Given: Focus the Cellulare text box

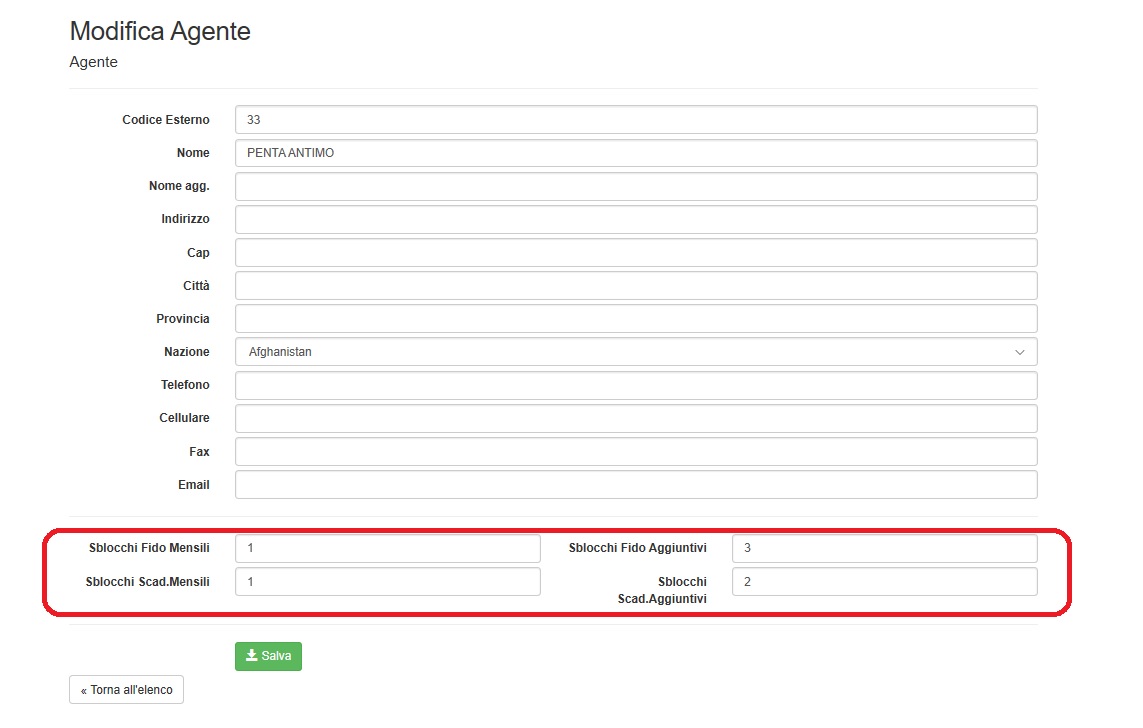Looking at the screenshot, I should coord(635,418).
